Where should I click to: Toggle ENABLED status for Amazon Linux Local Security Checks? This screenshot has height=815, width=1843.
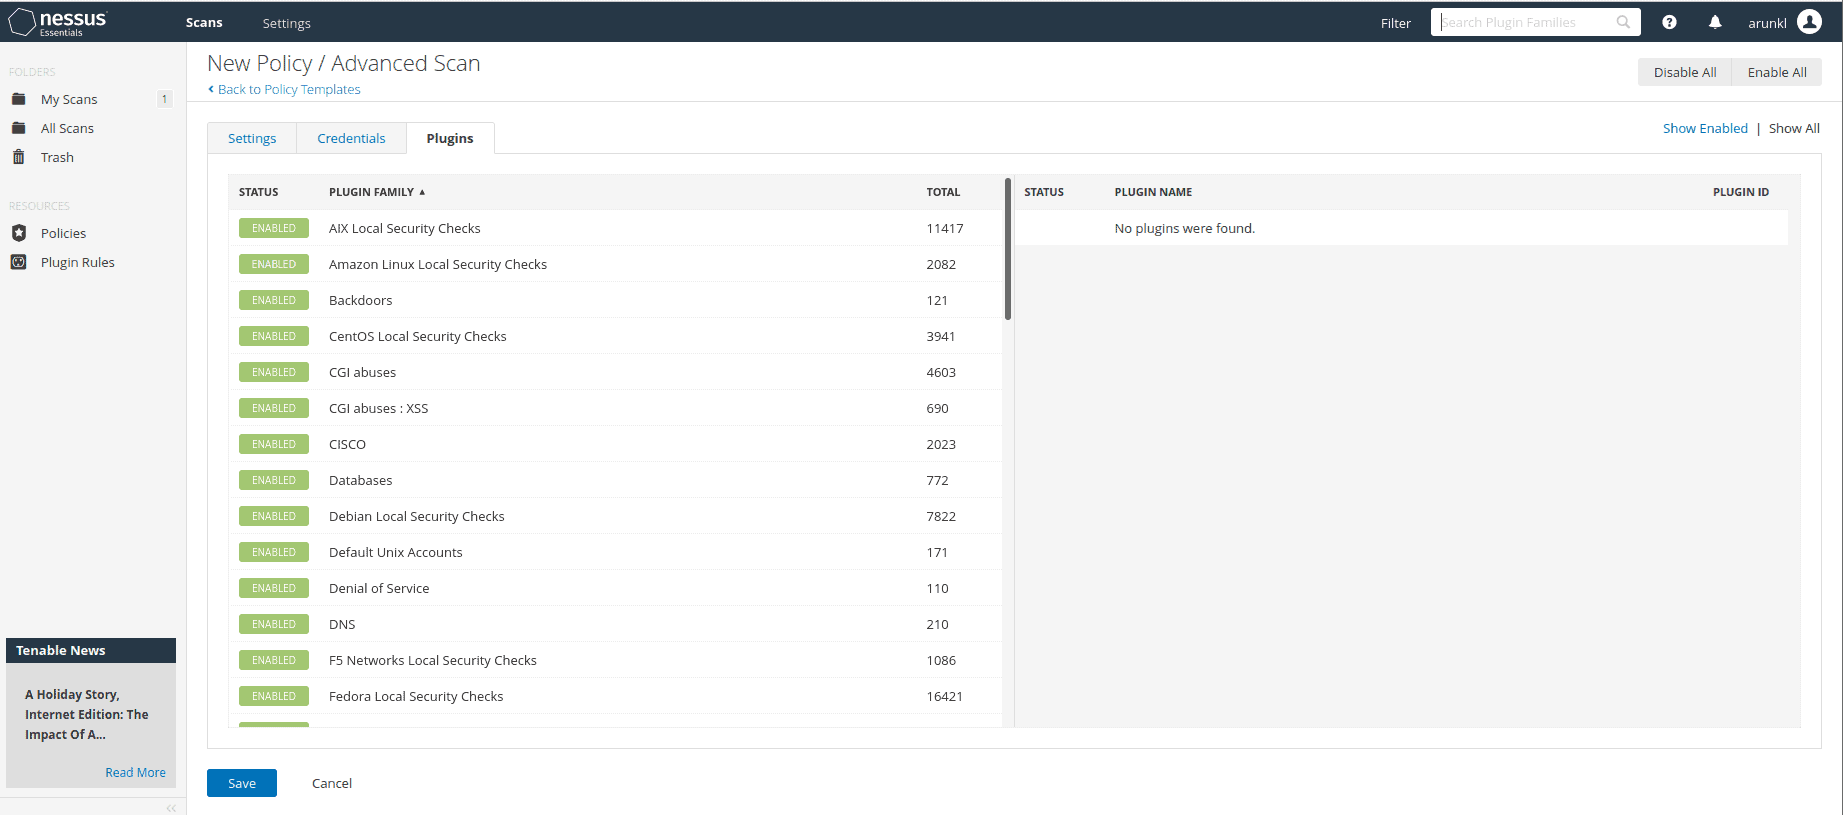click(274, 264)
